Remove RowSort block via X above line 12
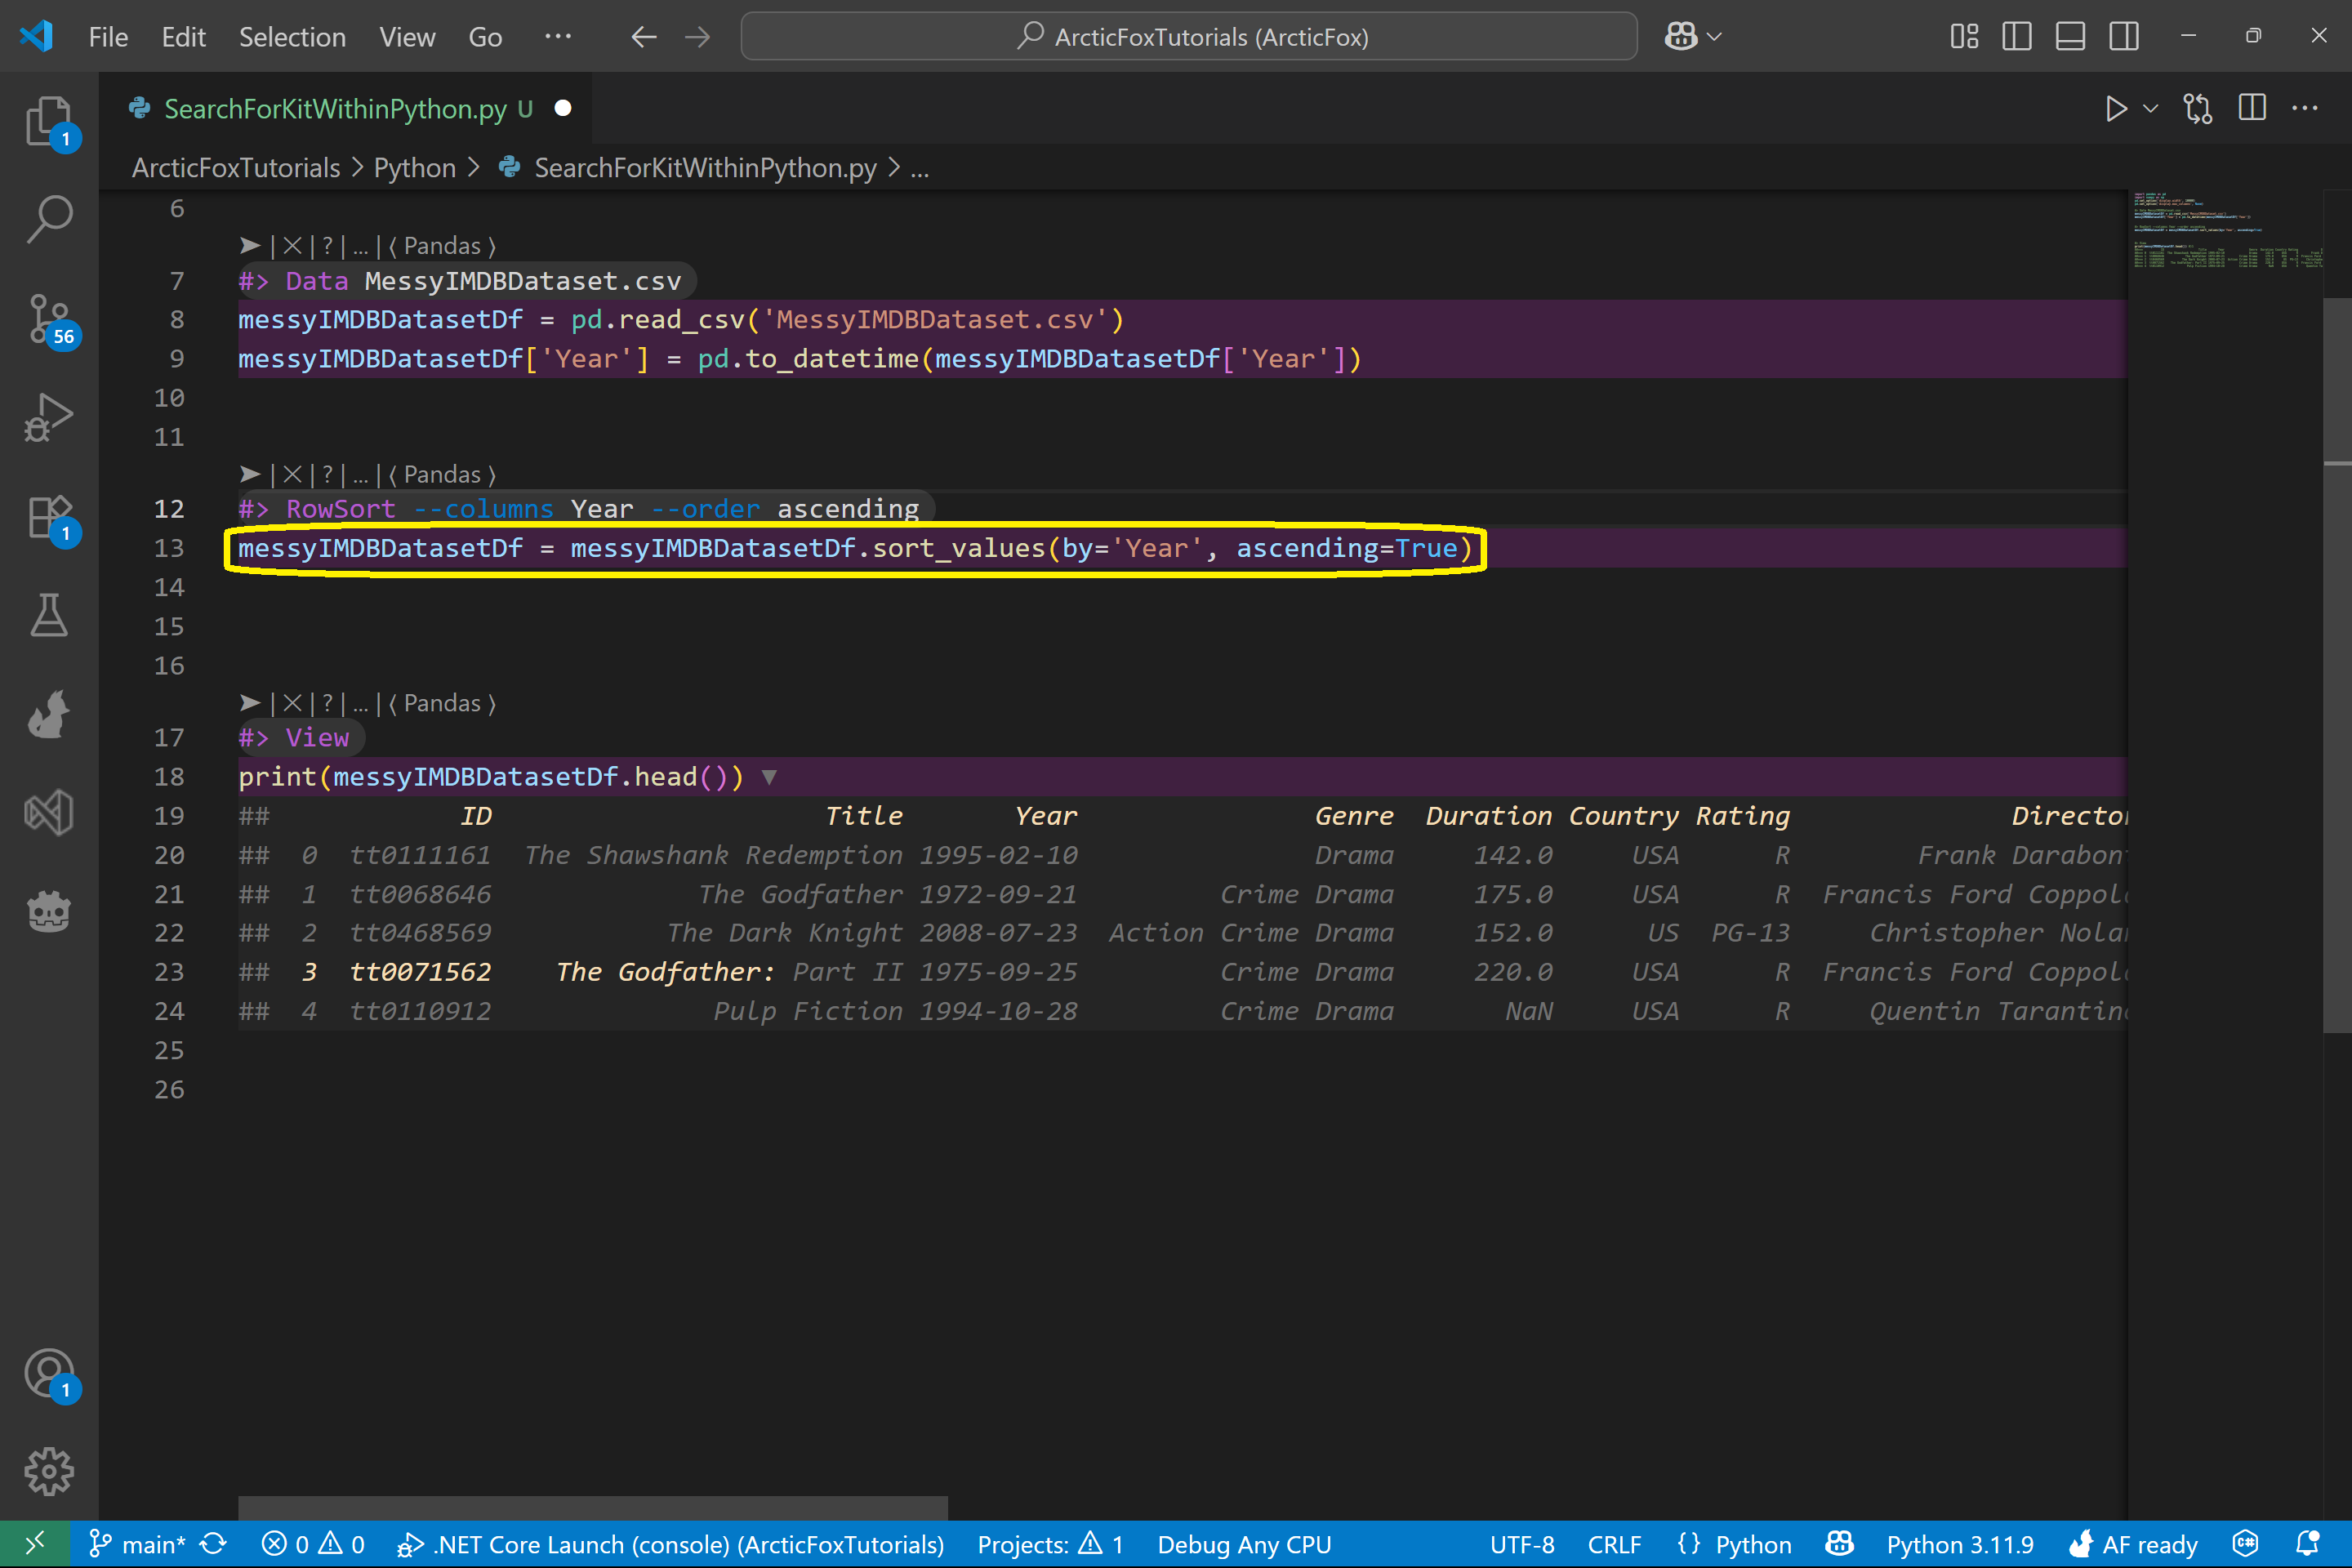2352x1568 pixels. pos(292,474)
